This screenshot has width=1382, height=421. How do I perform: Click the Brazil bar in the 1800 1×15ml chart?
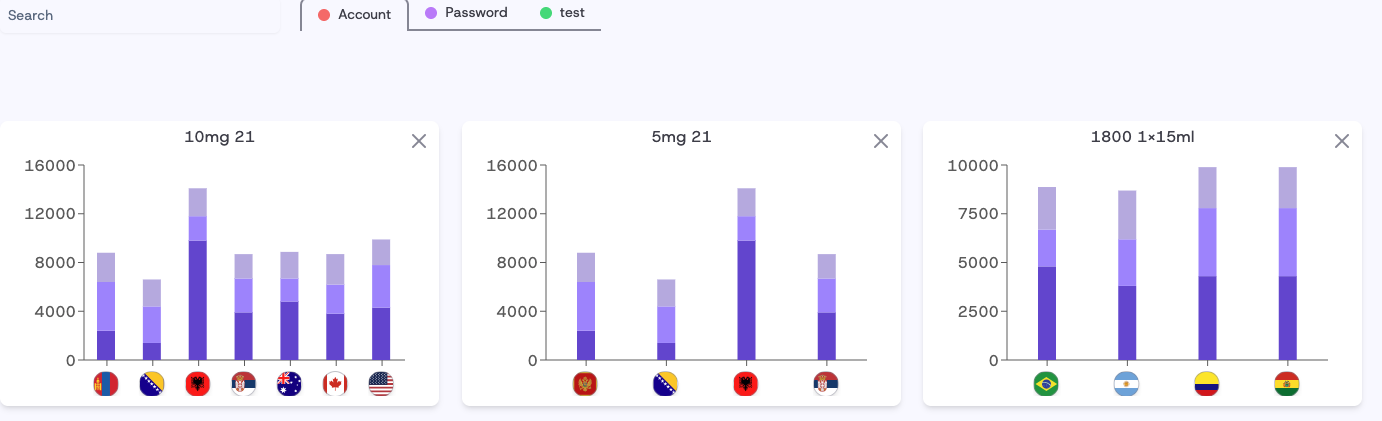point(1047,273)
